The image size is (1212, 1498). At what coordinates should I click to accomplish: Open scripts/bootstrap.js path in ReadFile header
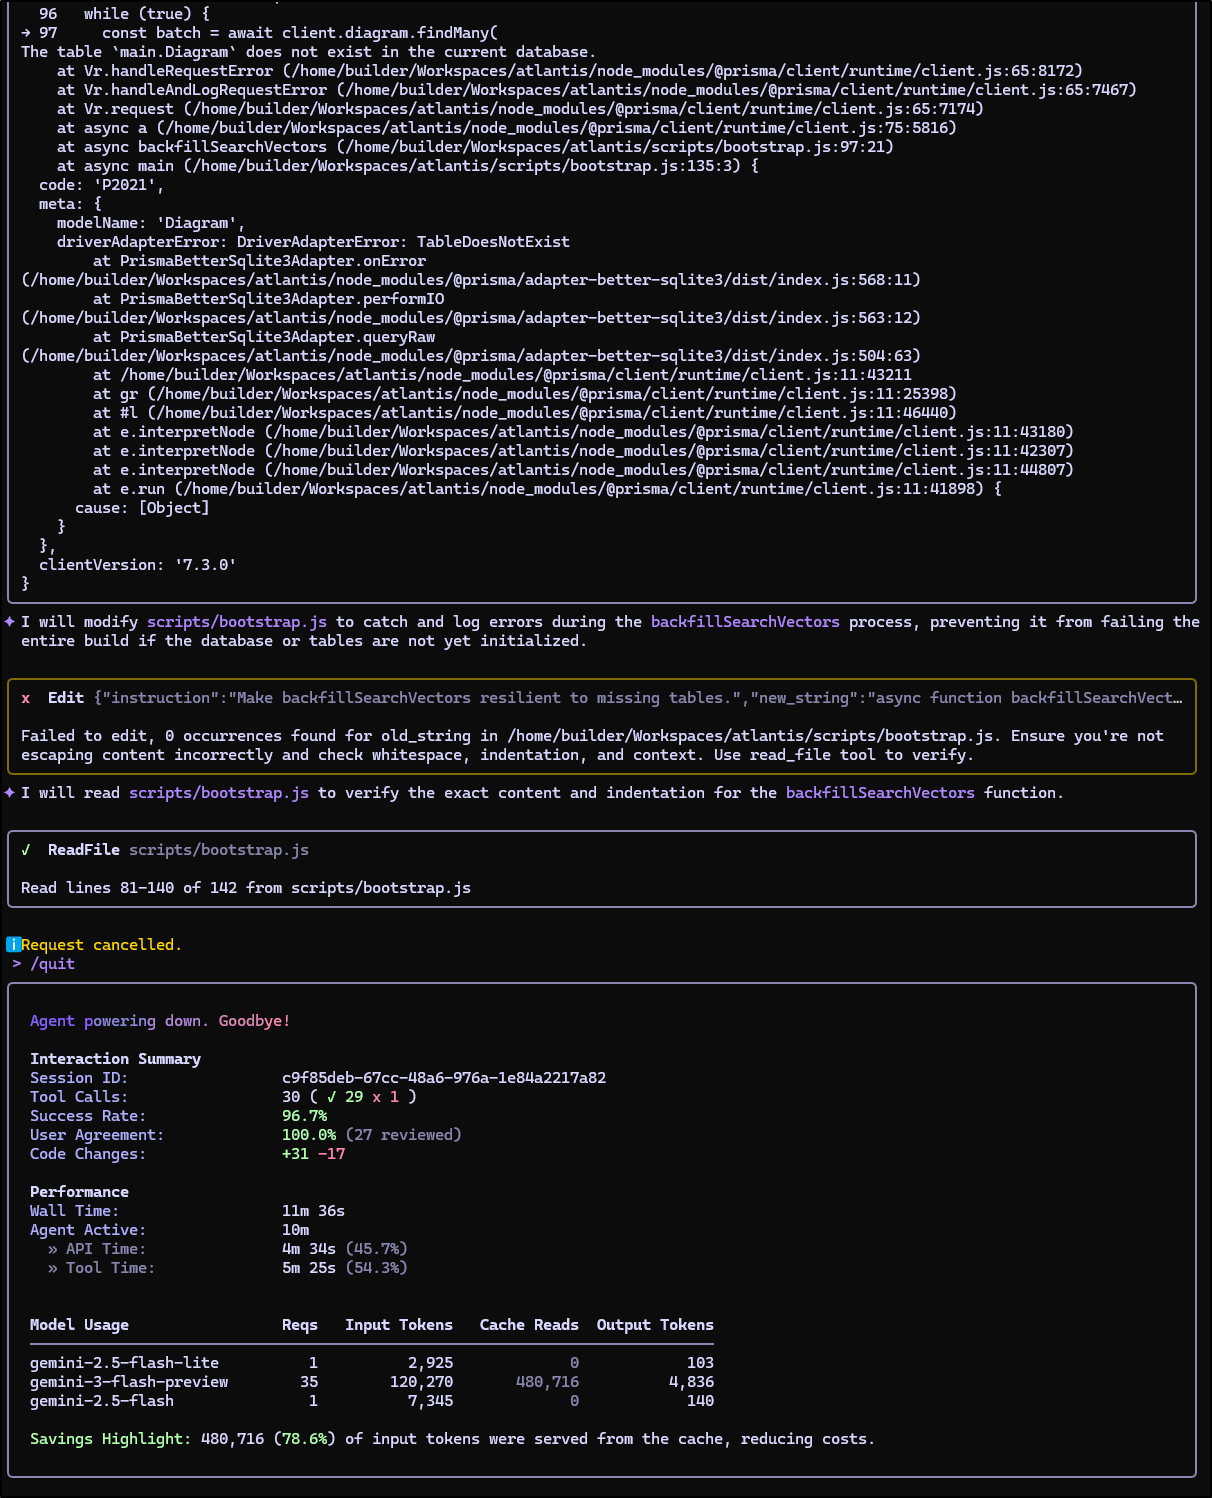coord(218,850)
